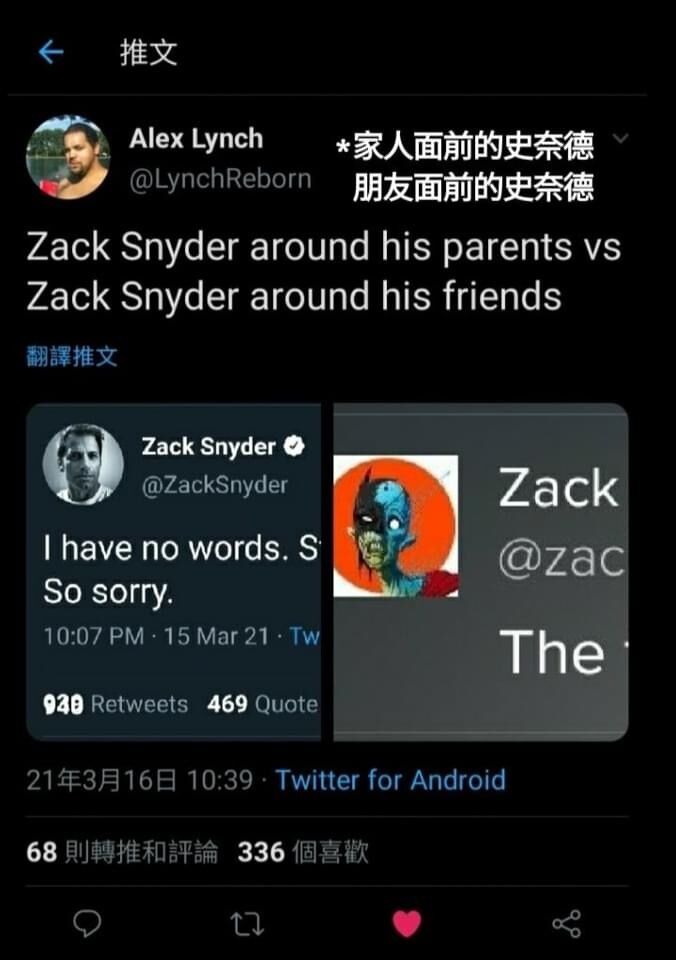This screenshot has height=960, width=676.
Task: Retweet using the retweet arrows icon
Action: coord(247,924)
